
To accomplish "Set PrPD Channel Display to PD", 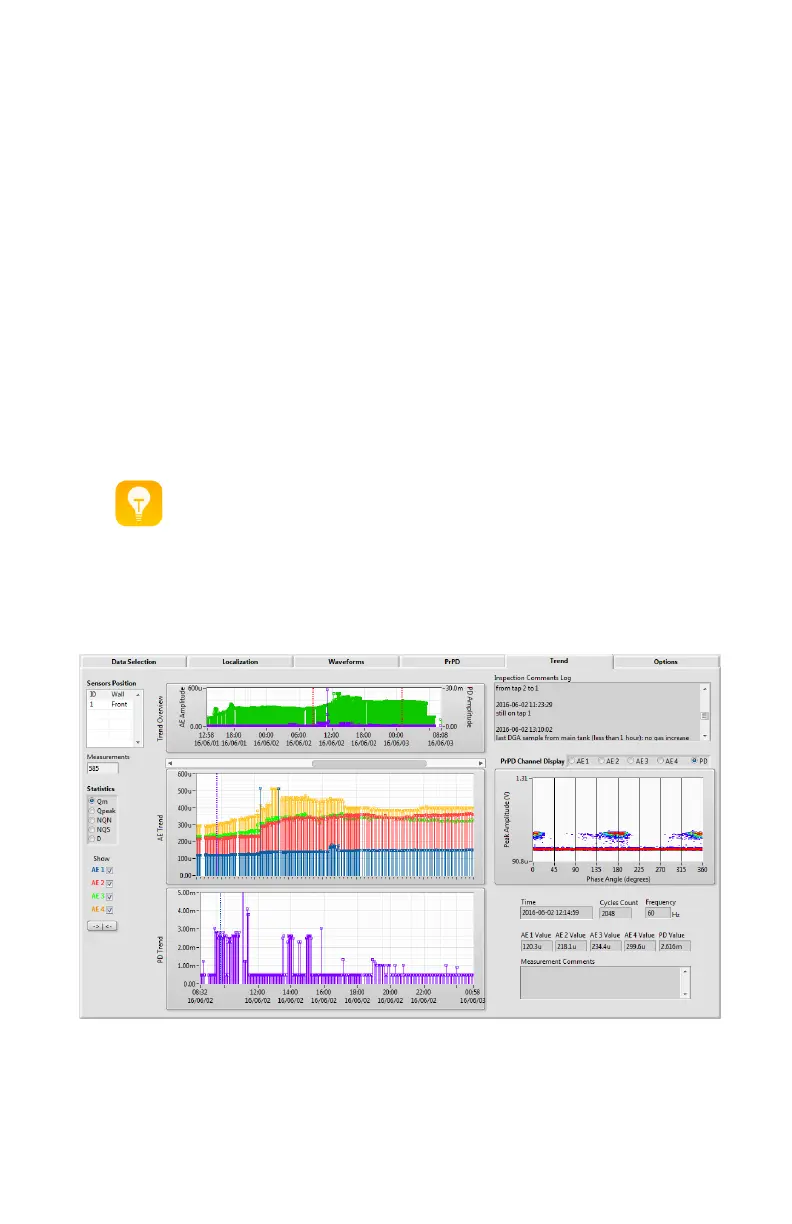I will pos(694,761).
